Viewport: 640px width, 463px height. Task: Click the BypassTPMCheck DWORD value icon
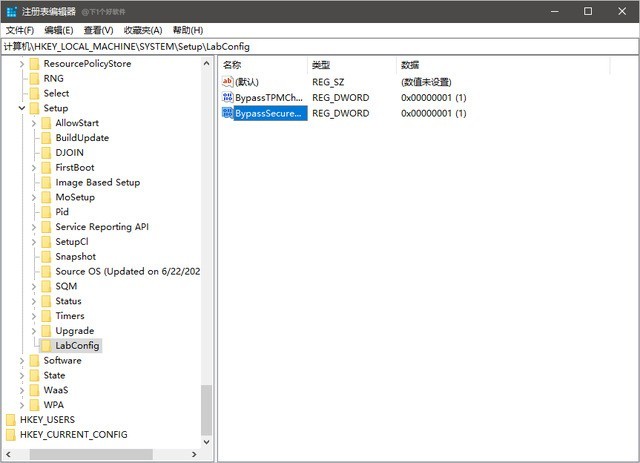(x=227, y=98)
